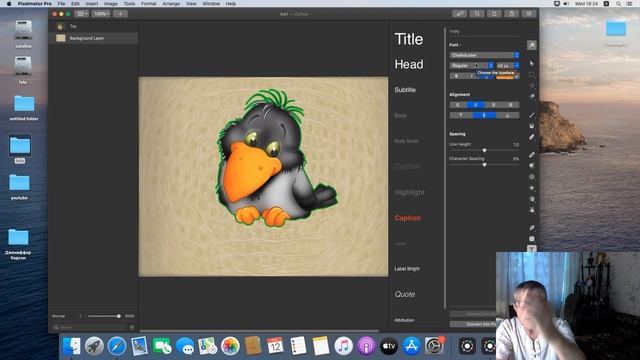Screen dimensions: 640x360
Task: Apply the Title text preset
Action: pos(409,39)
